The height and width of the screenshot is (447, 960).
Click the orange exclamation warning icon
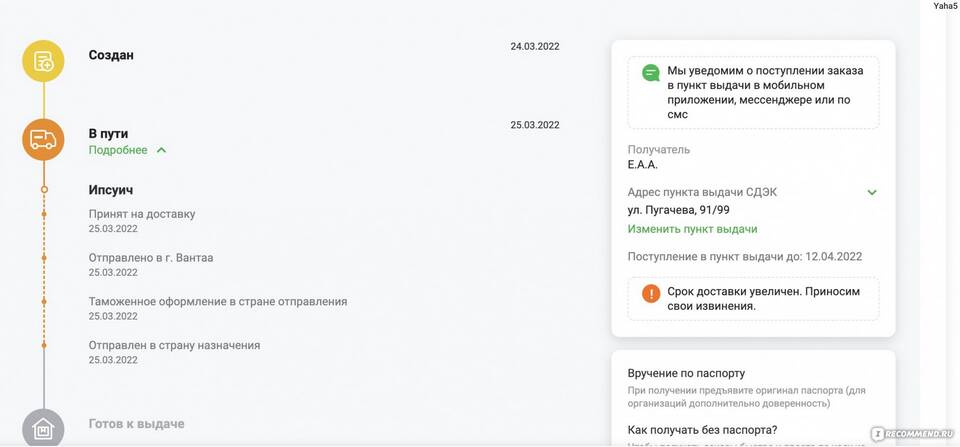point(651,293)
